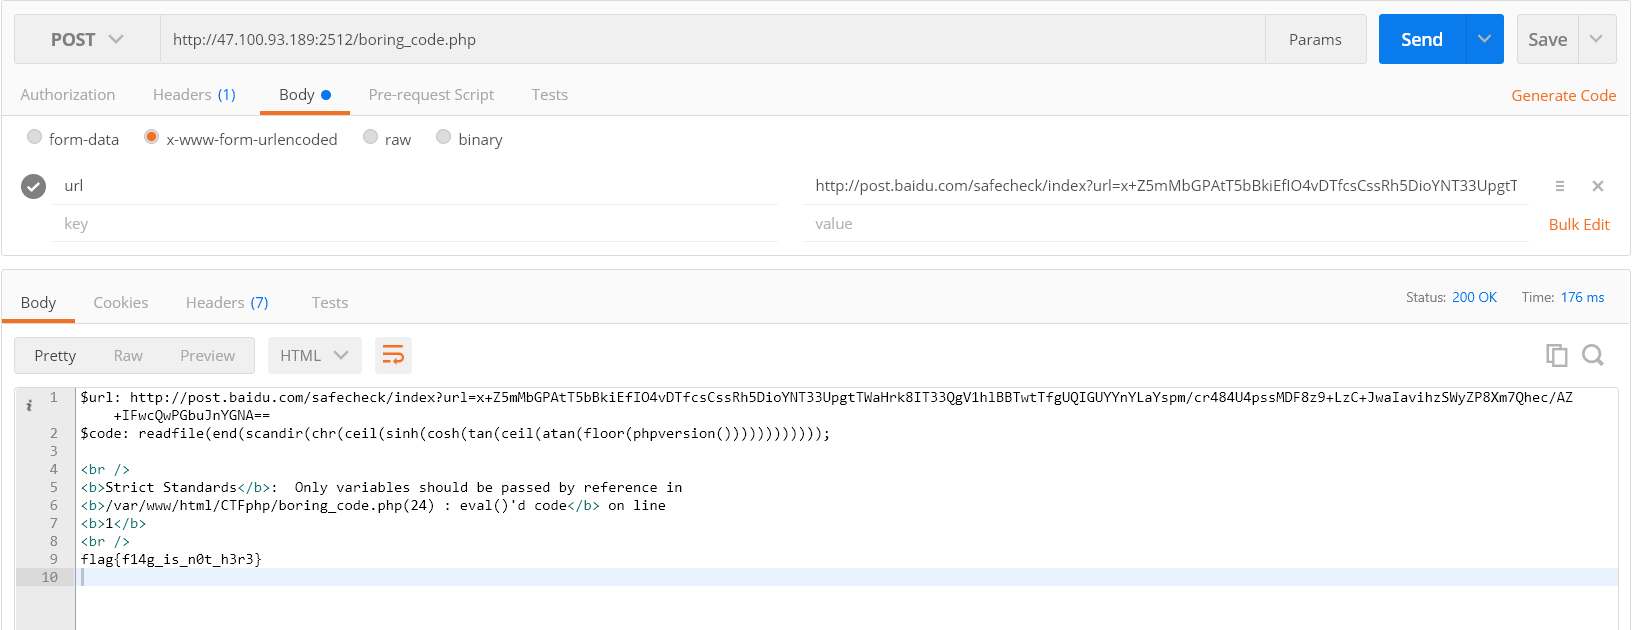Open the HTML format dropdown

click(314, 355)
